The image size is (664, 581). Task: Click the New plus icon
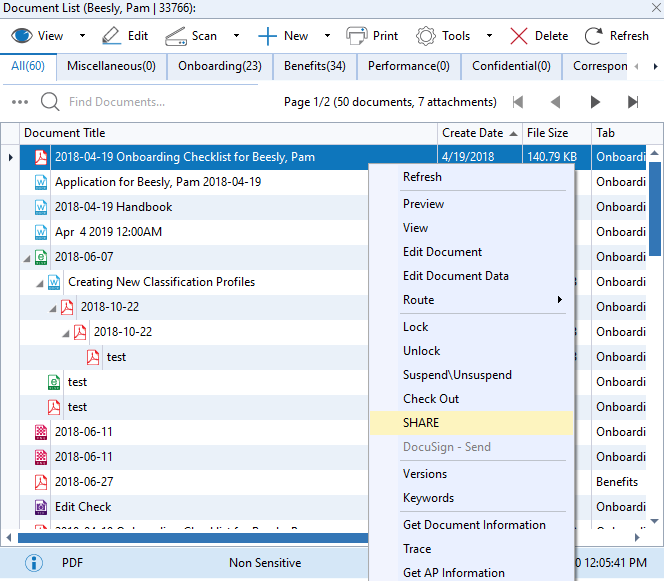coord(267,36)
